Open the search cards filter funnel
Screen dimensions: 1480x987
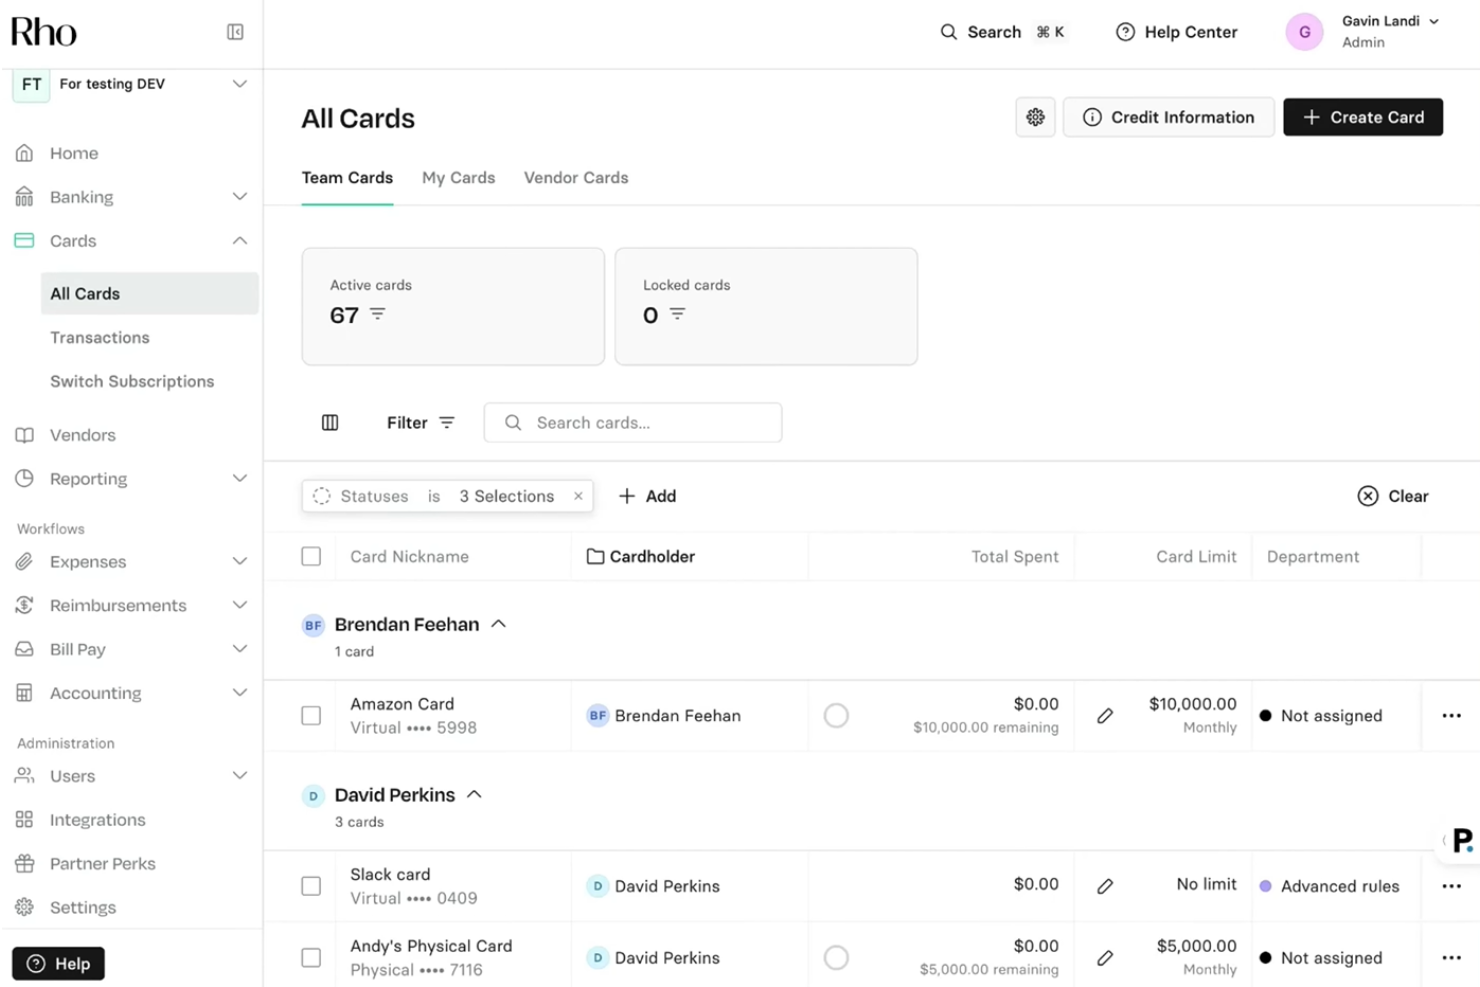(447, 422)
